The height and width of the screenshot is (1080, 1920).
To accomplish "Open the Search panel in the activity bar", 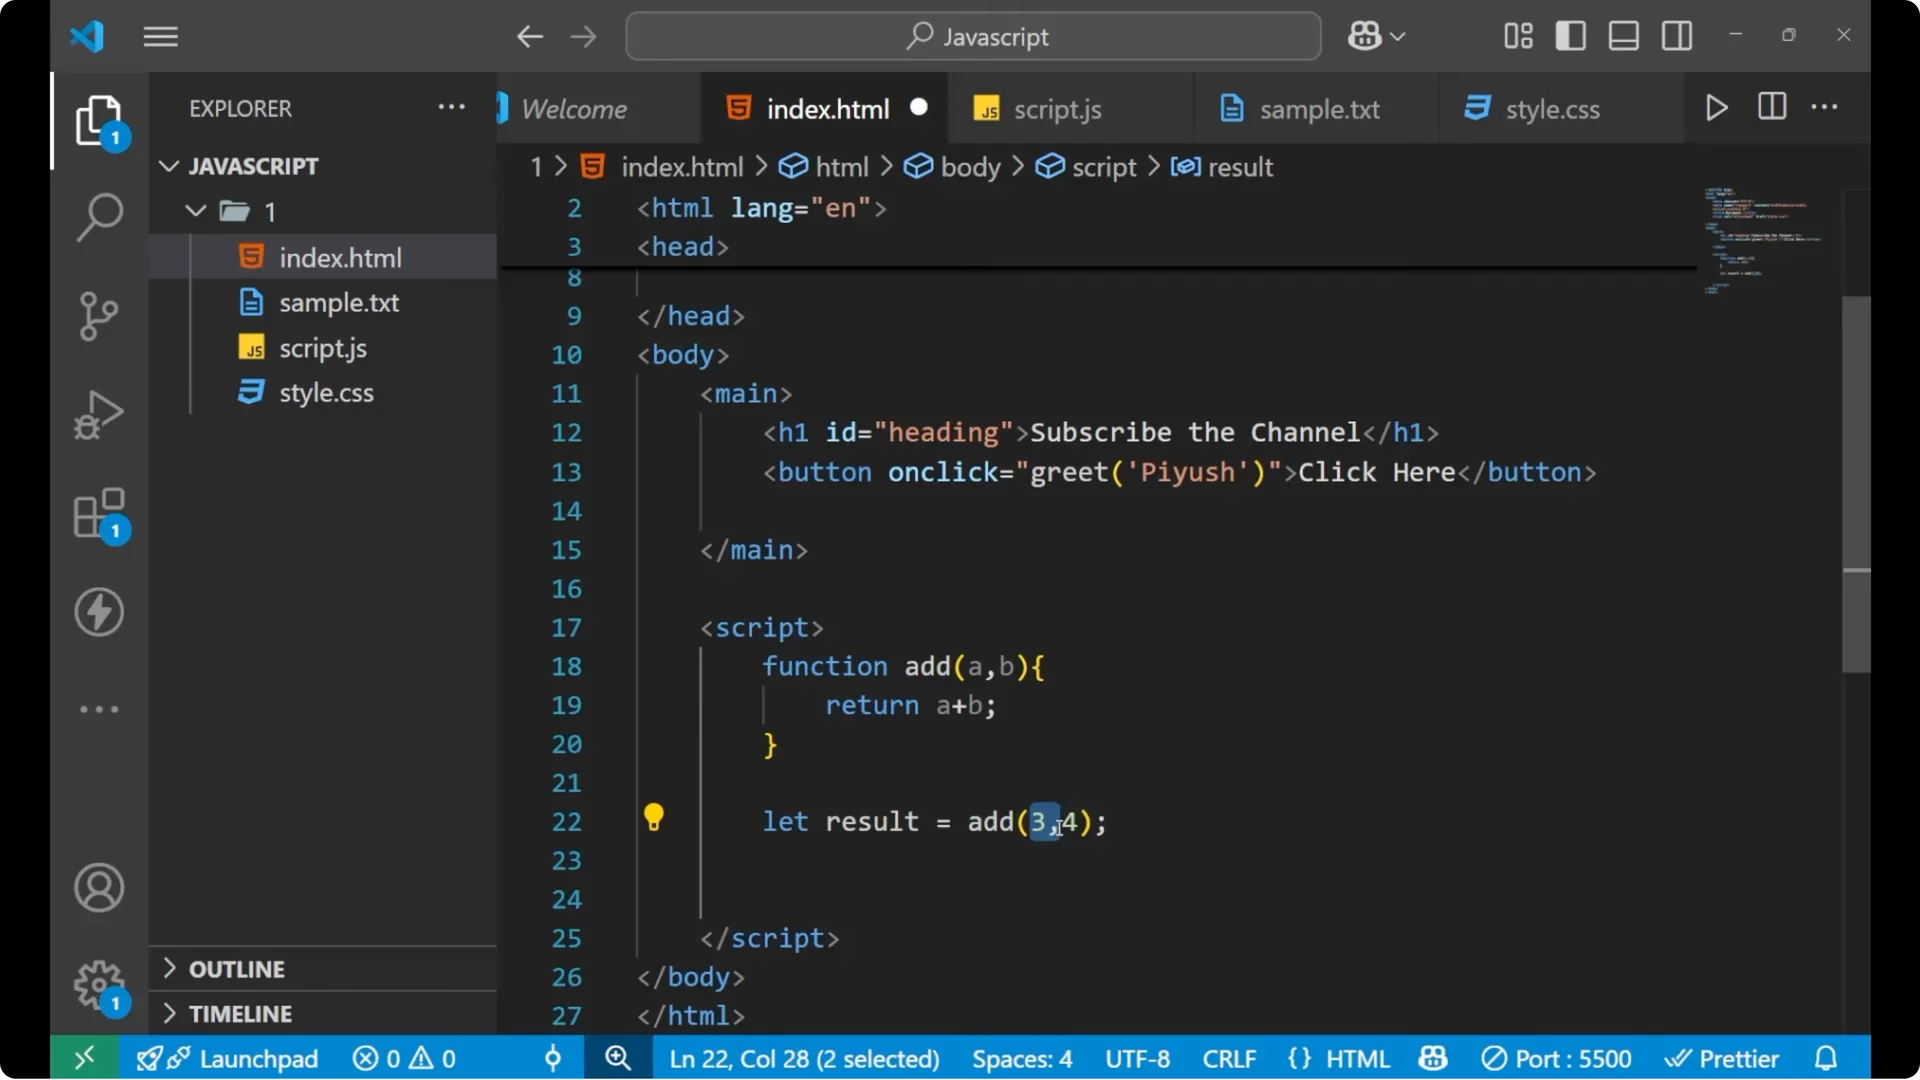I will pos(99,216).
